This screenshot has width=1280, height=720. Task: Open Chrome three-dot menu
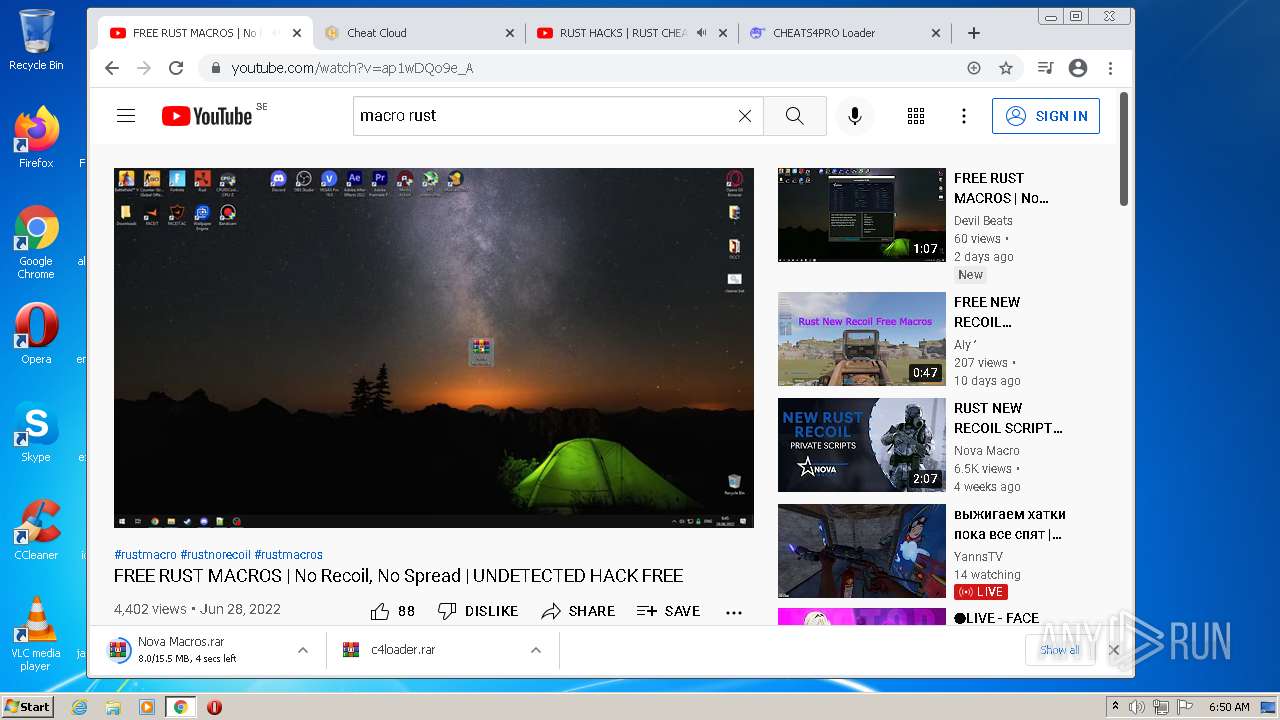coord(1110,68)
